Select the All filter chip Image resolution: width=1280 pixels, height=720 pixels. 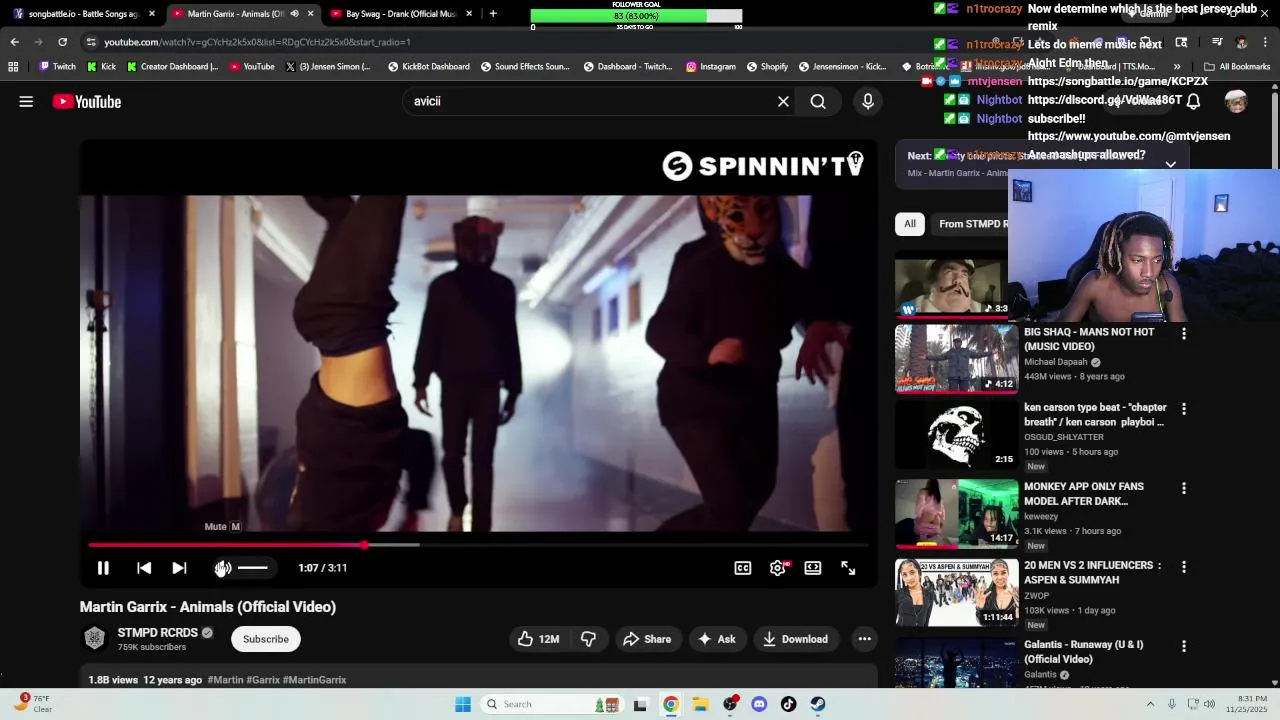click(x=910, y=224)
